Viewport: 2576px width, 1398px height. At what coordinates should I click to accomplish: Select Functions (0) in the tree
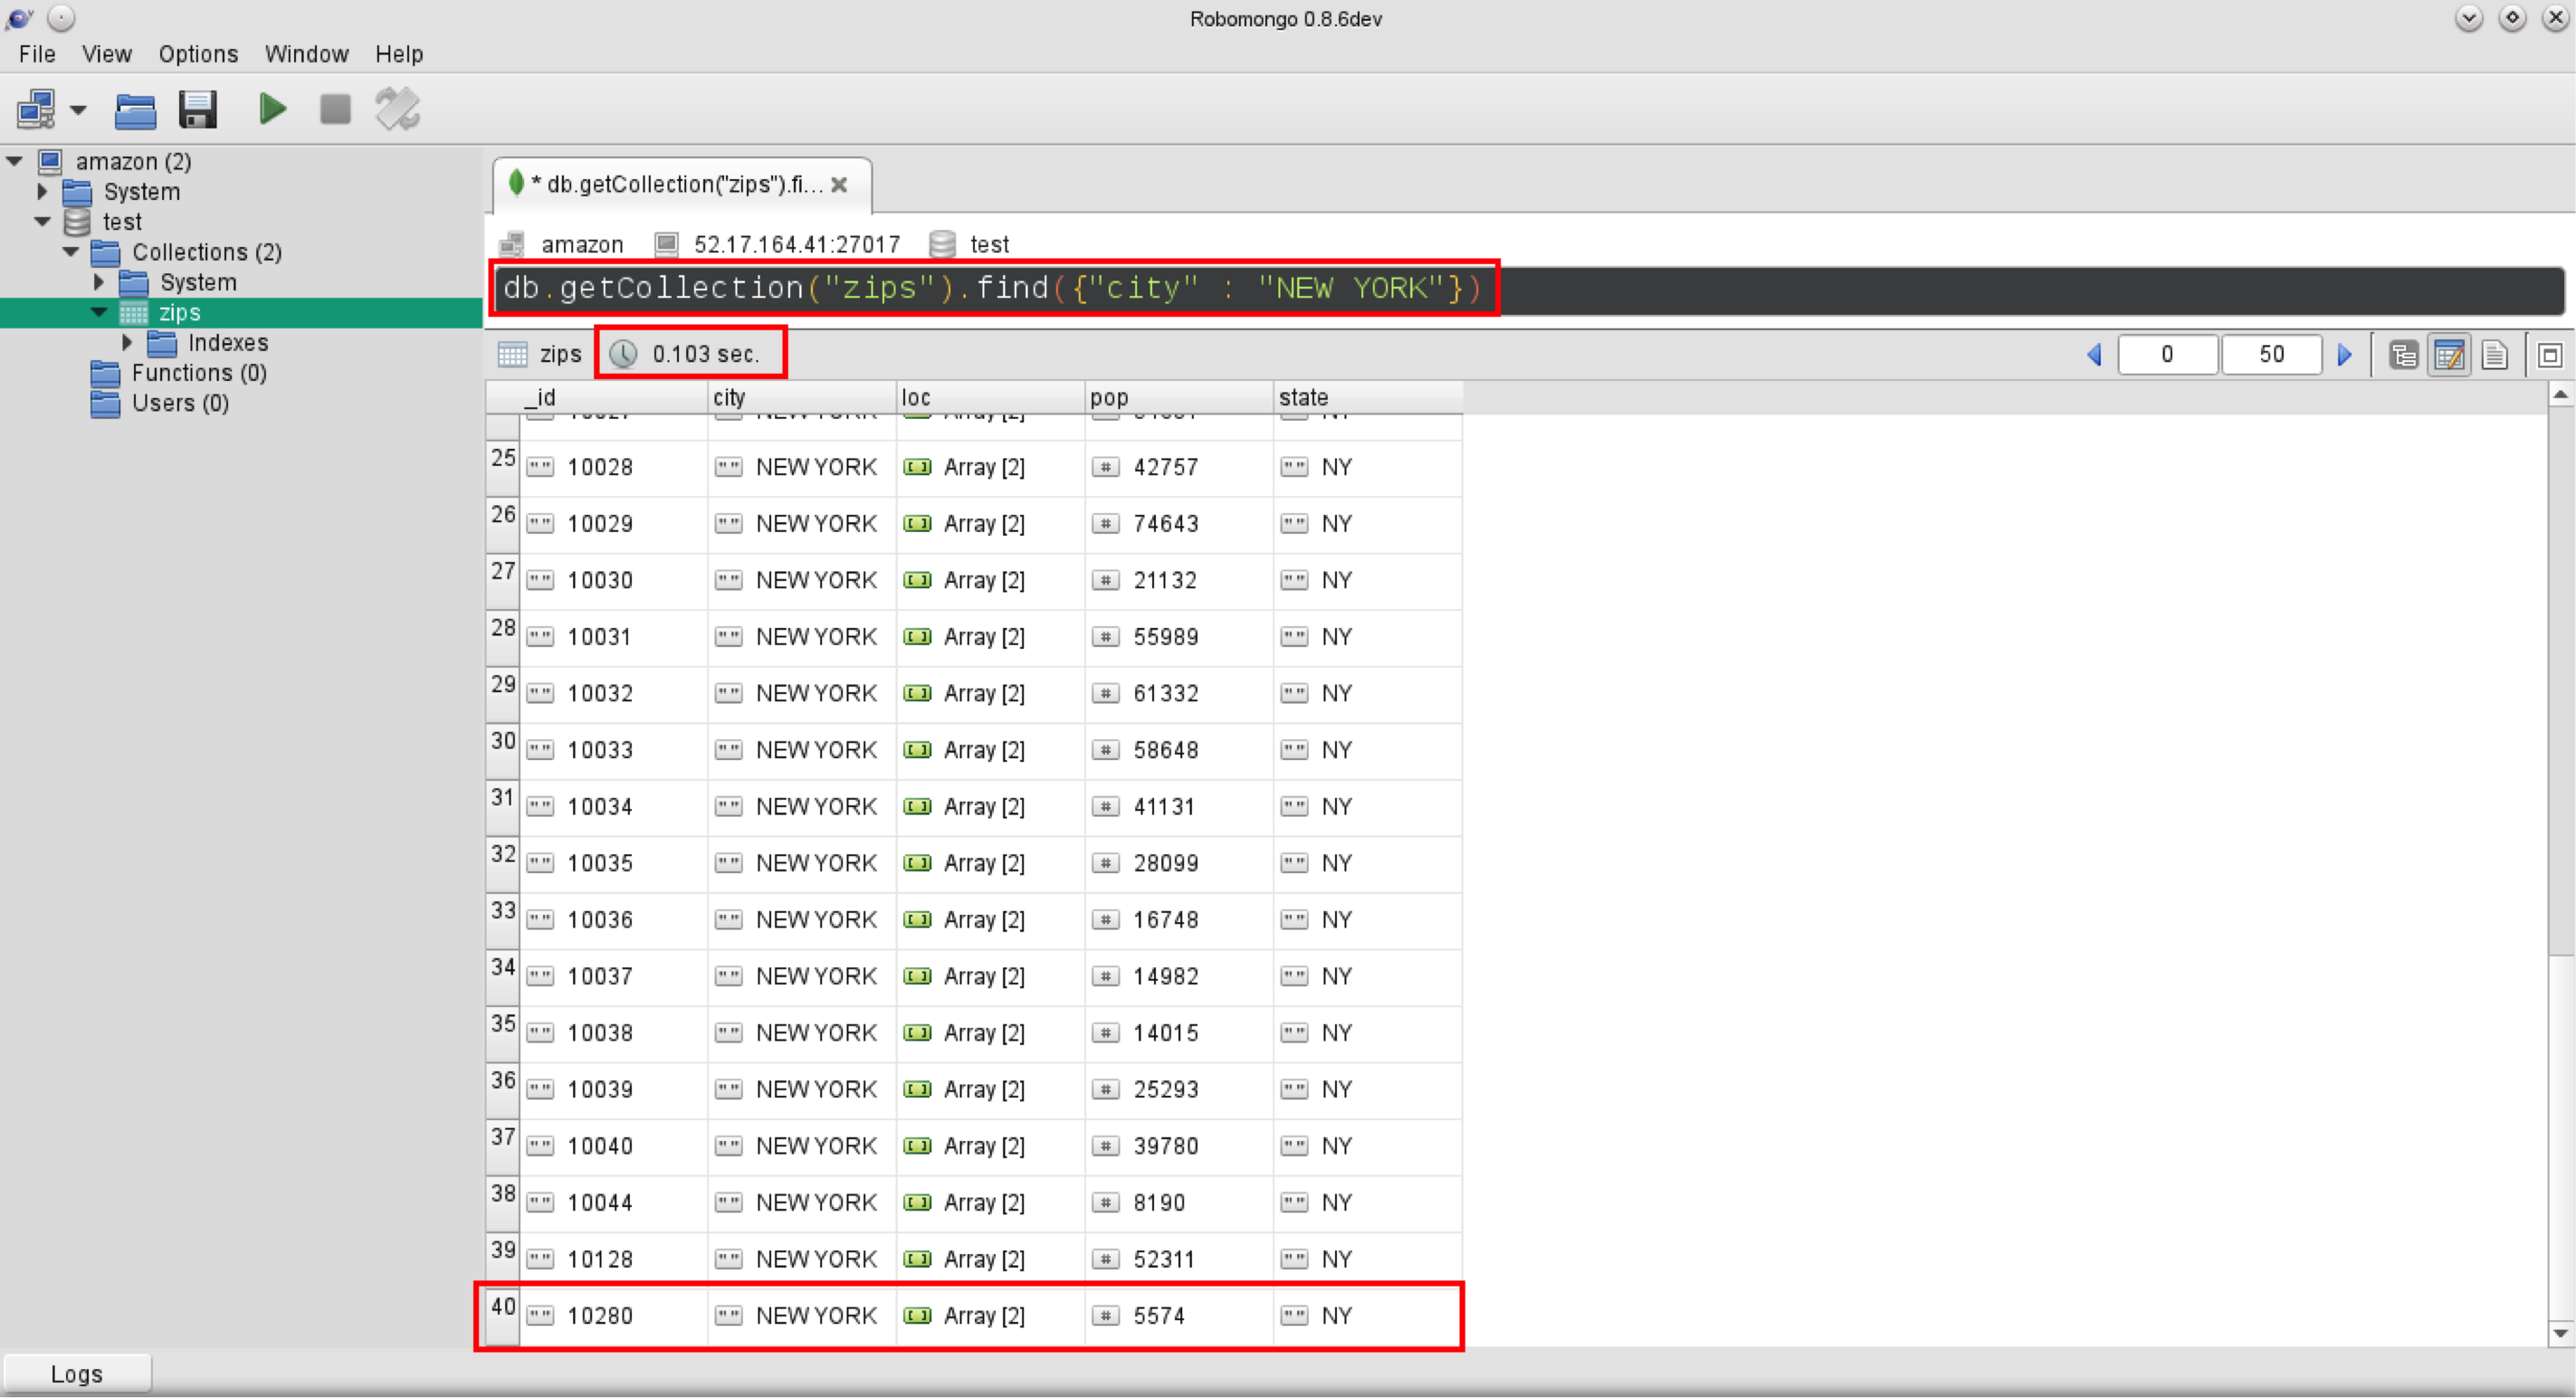coord(199,373)
